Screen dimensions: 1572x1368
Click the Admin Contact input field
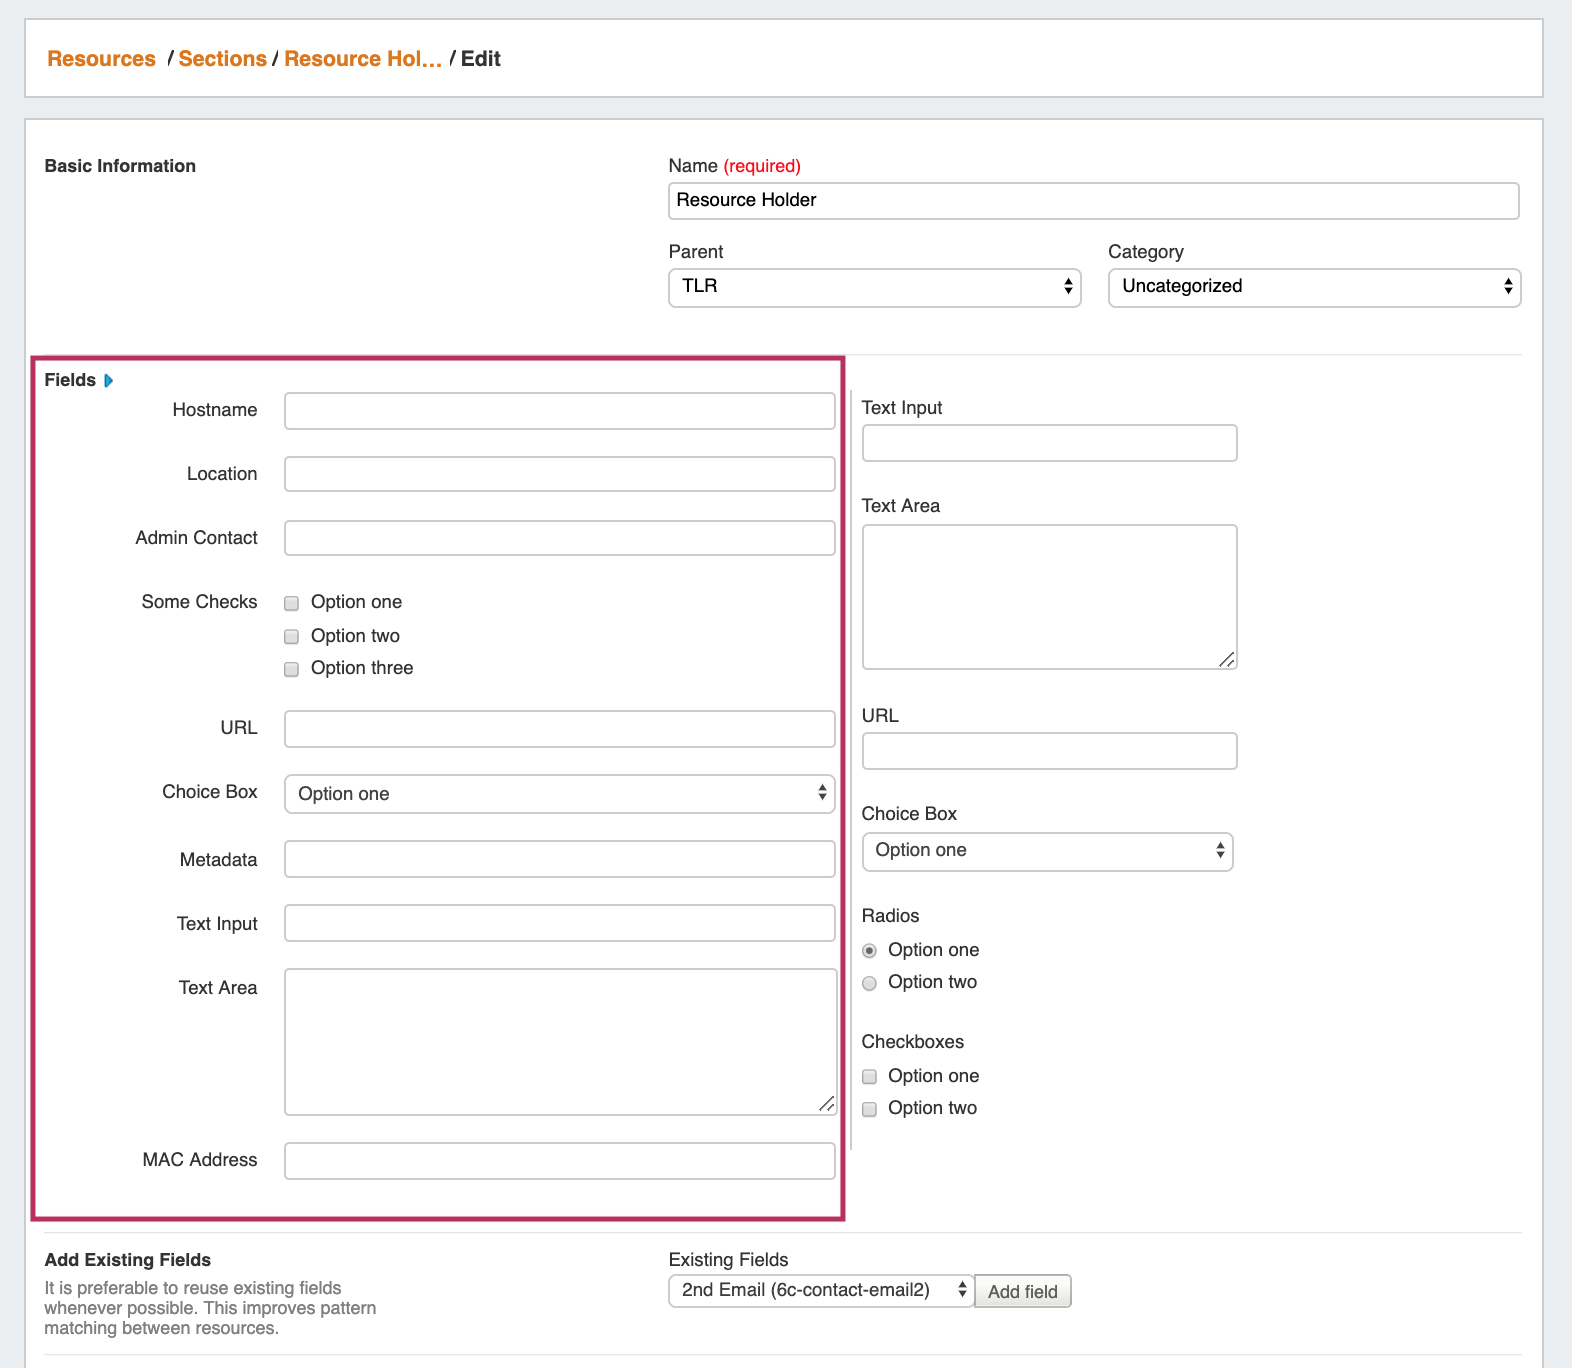(x=559, y=538)
